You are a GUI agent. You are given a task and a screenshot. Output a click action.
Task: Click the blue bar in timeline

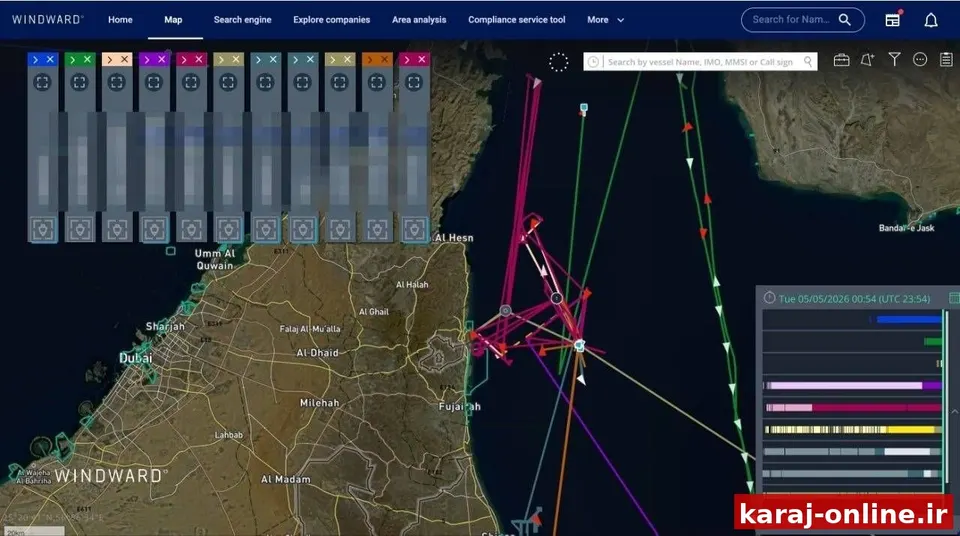click(908, 319)
